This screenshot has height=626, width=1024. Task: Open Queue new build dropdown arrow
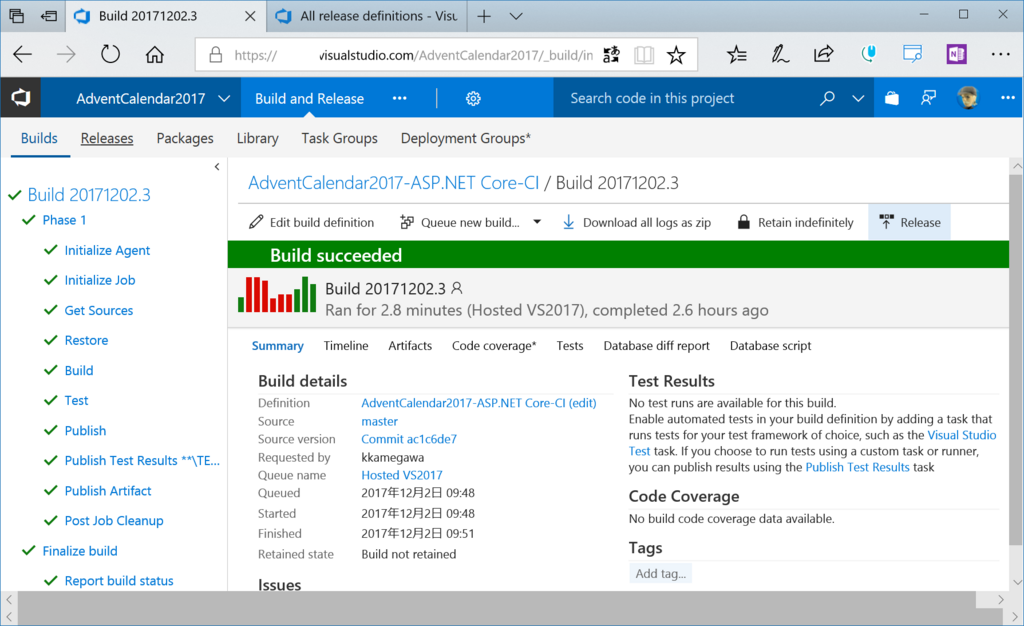click(x=537, y=222)
